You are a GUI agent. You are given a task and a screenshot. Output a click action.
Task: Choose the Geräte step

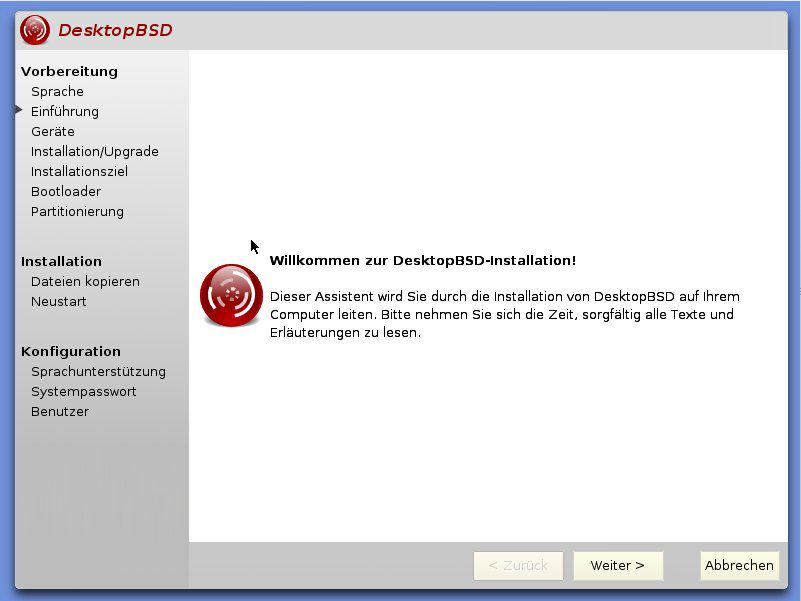pyautogui.click(x=53, y=132)
